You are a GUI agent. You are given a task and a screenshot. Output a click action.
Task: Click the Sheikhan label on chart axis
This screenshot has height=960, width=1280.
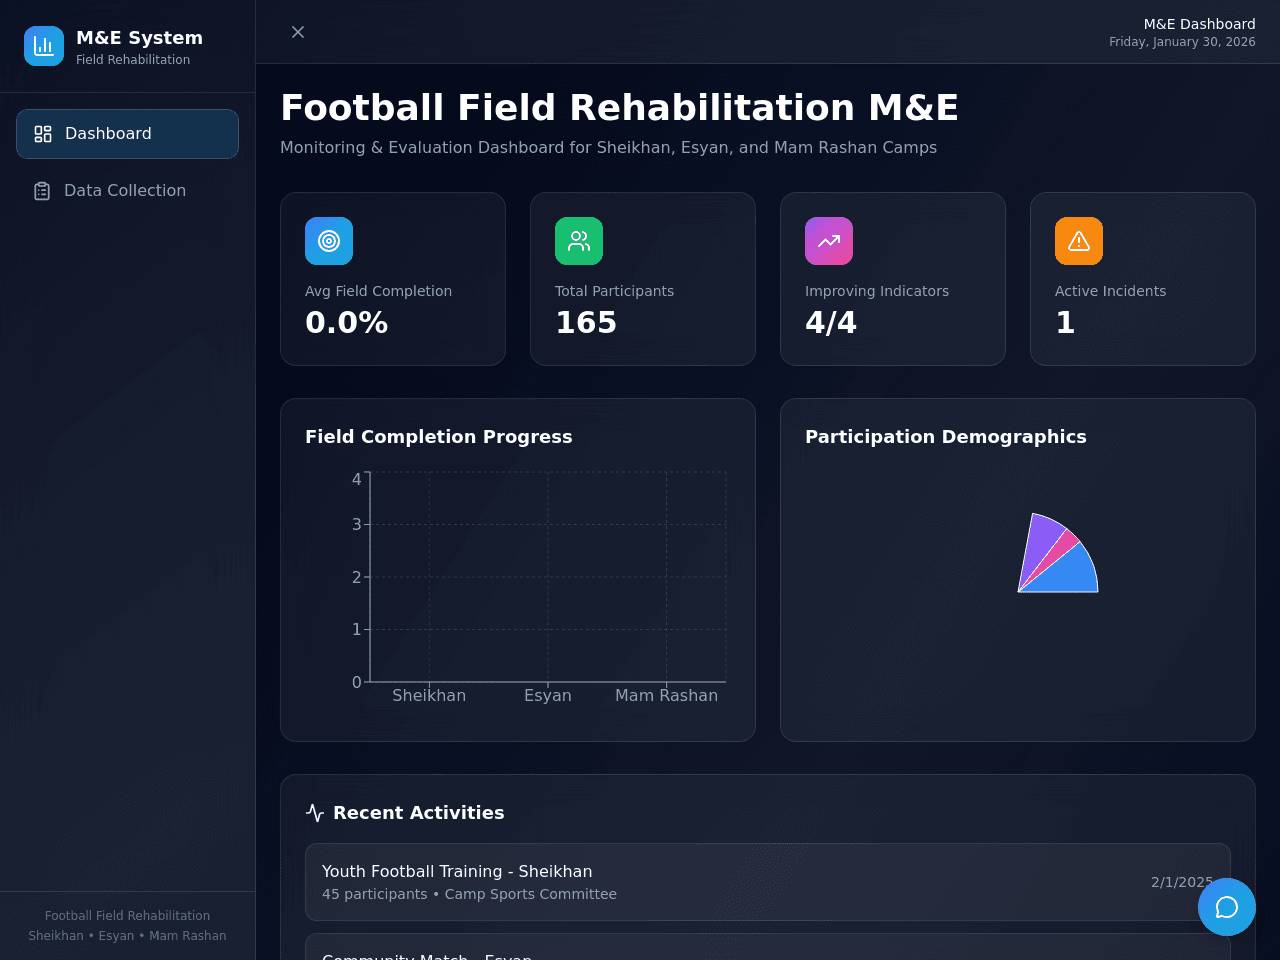(429, 696)
